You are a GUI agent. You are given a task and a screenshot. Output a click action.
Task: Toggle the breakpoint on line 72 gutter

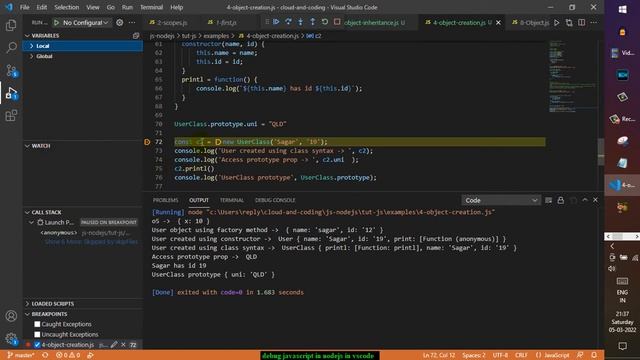(147, 142)
